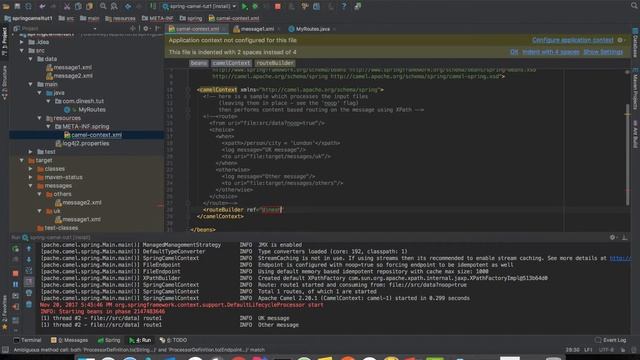
Task: Click the red Stop icon in Run panel
Action: pyautogui.click(x=16, y=273)
